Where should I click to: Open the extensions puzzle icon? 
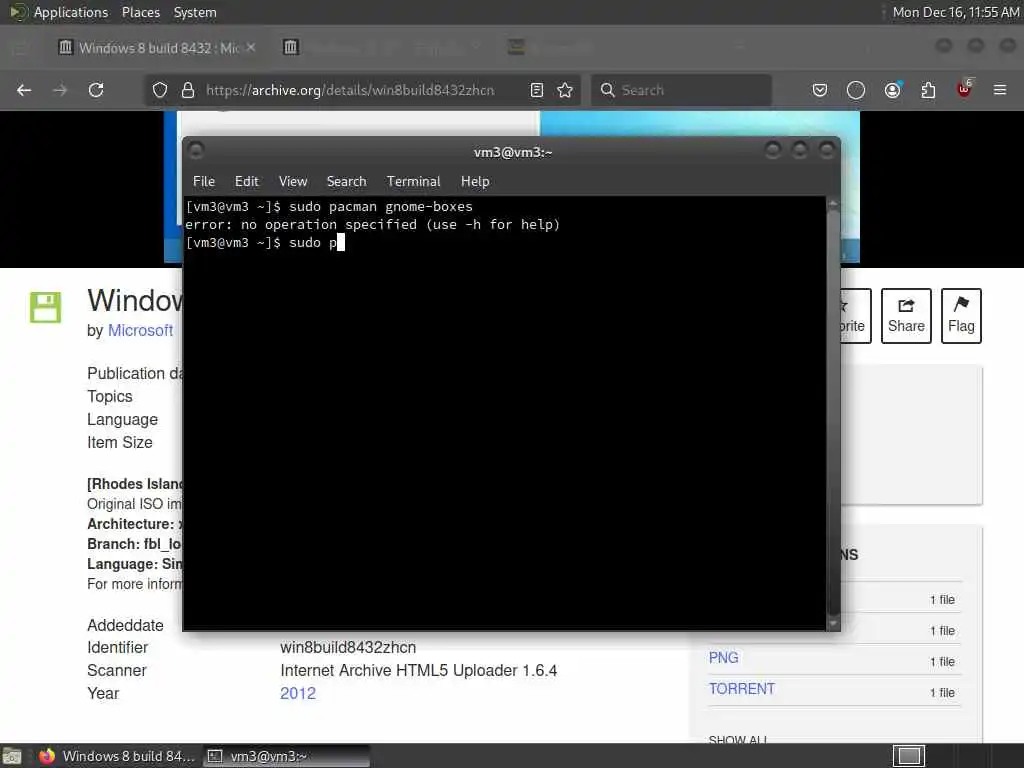click(x=928, y=90)
